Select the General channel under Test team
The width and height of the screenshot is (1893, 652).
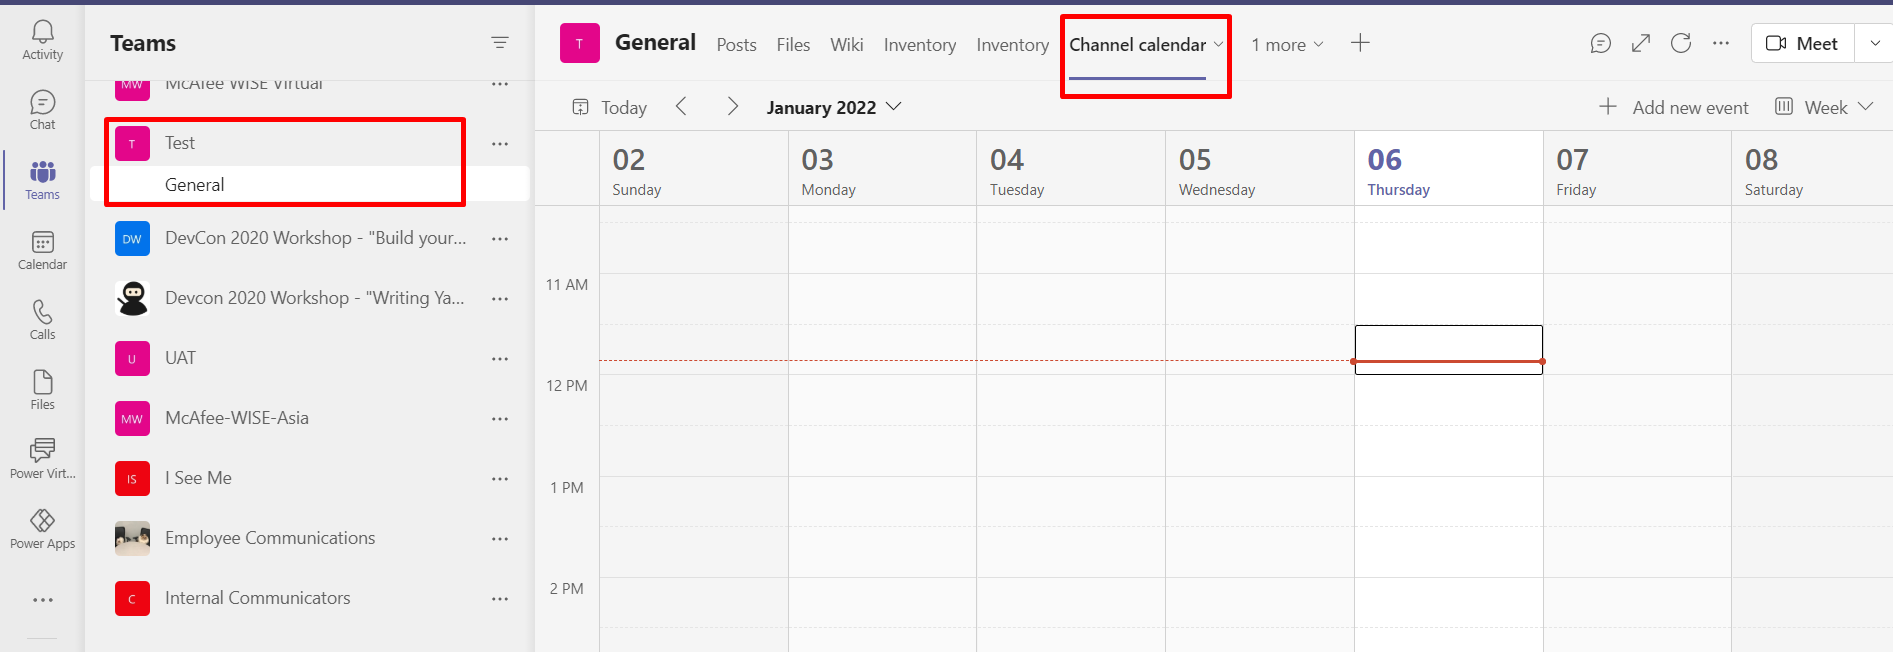(194, 184)
